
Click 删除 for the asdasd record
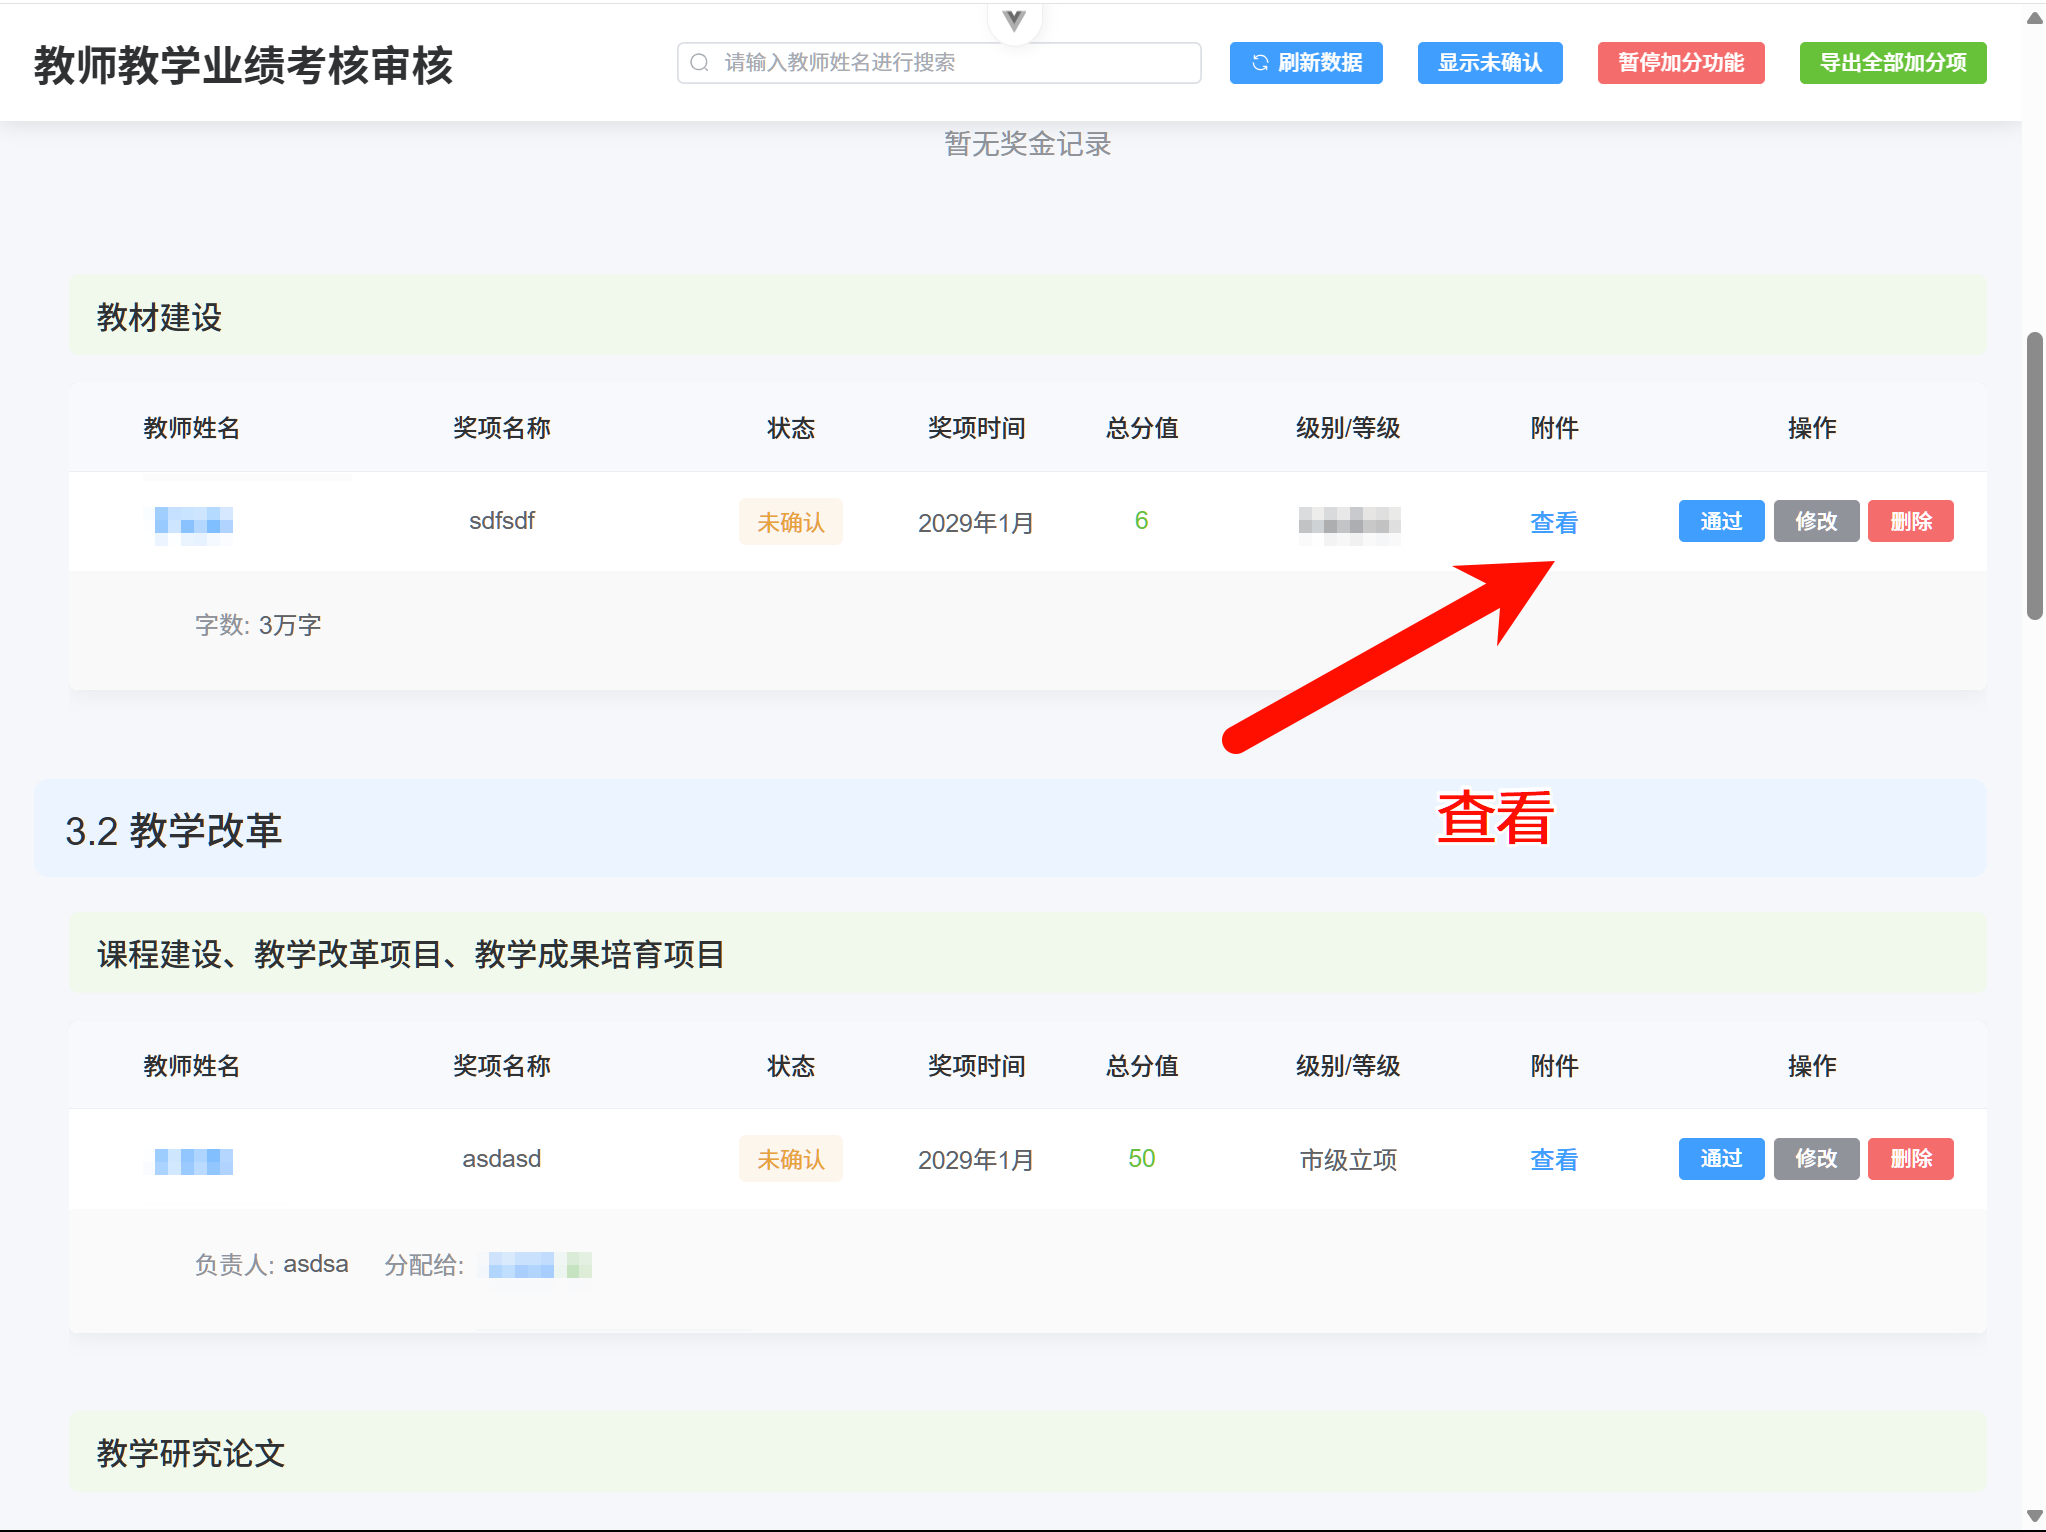pos(1910,1158)
